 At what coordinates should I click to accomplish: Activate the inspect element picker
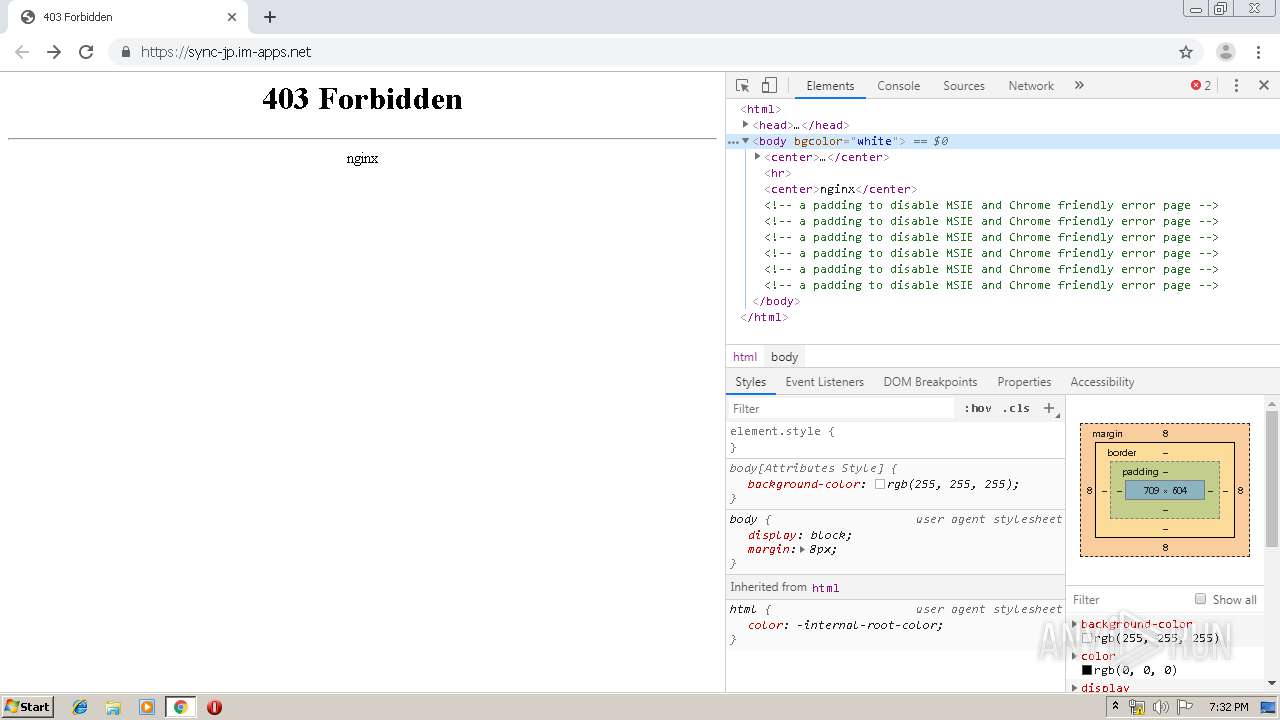coord(742,86)
